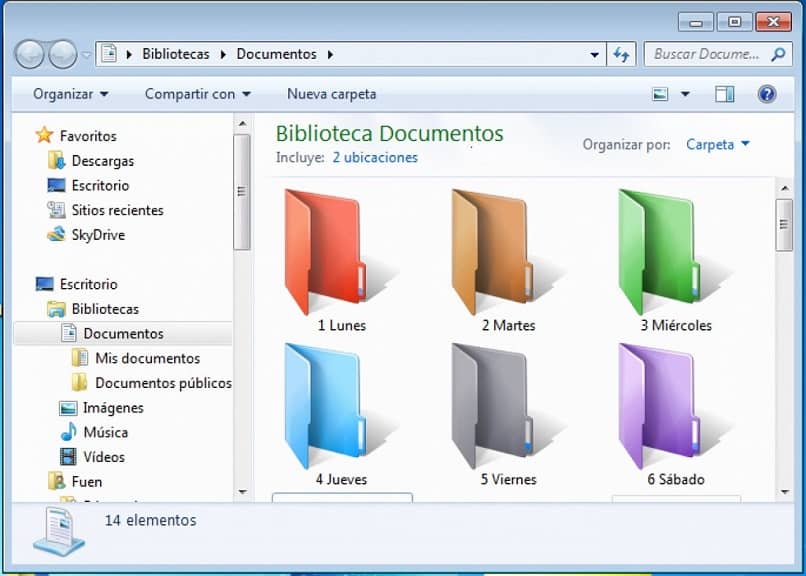Viewport: 806px width, 576px height.
Task: Click the 2 Martes folder name
Action: coord(508,325)
